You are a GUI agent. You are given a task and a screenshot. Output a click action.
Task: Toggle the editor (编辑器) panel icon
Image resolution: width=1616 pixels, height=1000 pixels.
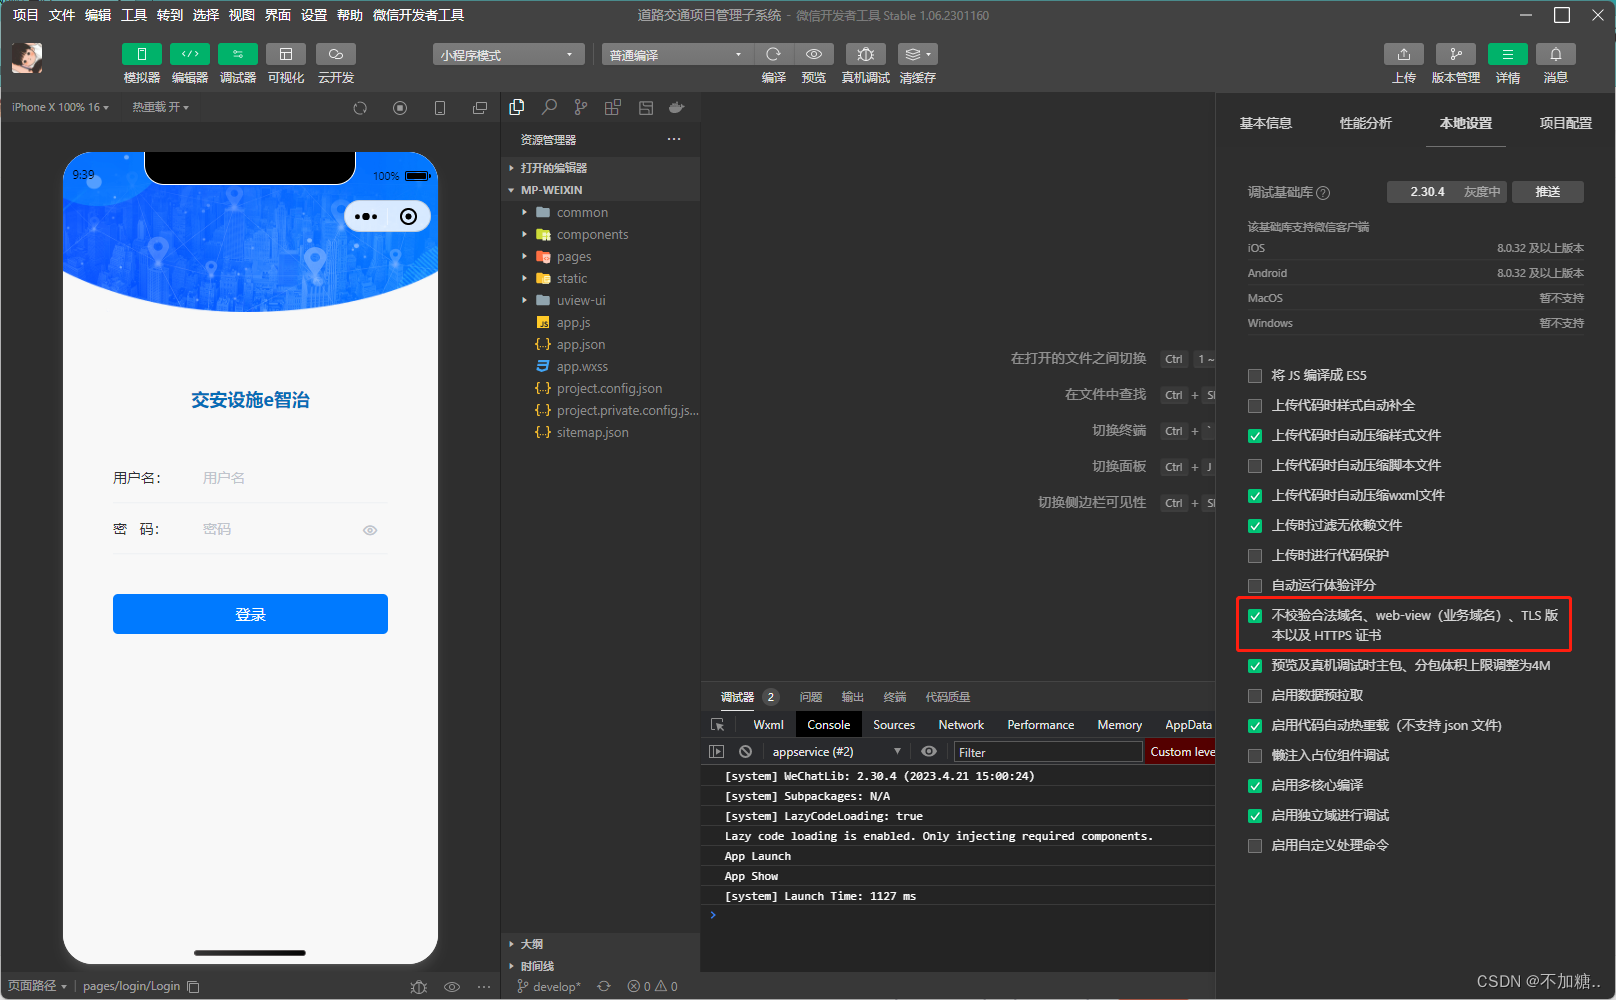189,54
